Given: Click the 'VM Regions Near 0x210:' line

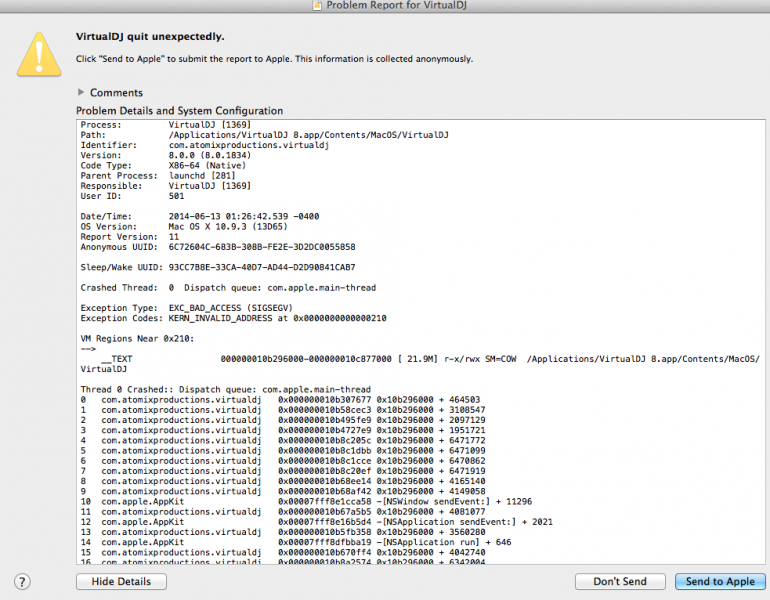Looking at the screenshot, I should pos(137,339).
